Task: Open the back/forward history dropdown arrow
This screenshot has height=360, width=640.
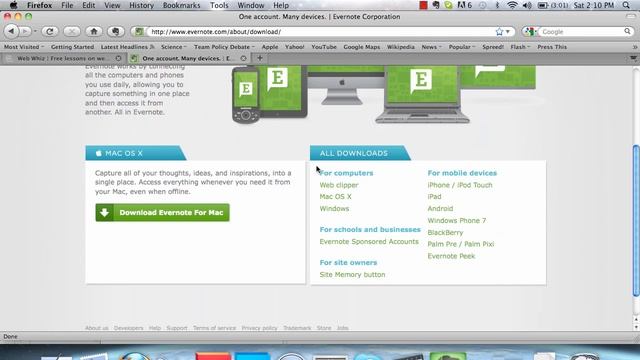Action: (35, 31)
